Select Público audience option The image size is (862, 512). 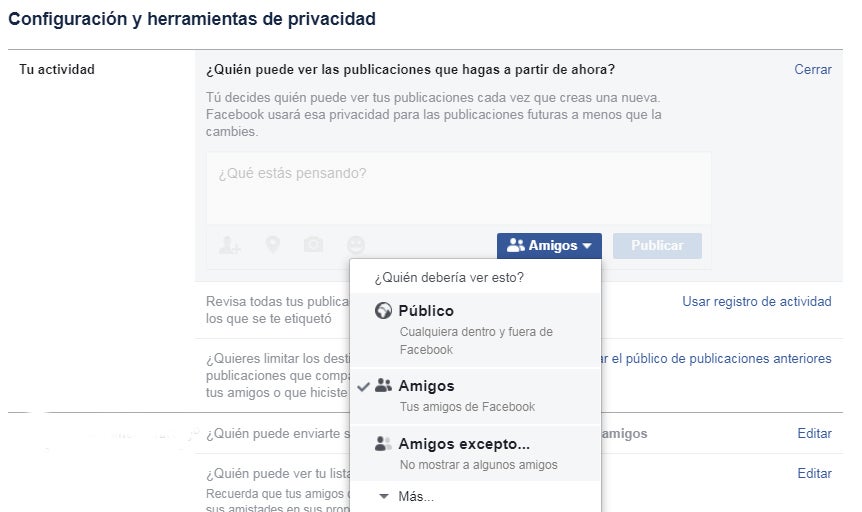coord(476,330)
